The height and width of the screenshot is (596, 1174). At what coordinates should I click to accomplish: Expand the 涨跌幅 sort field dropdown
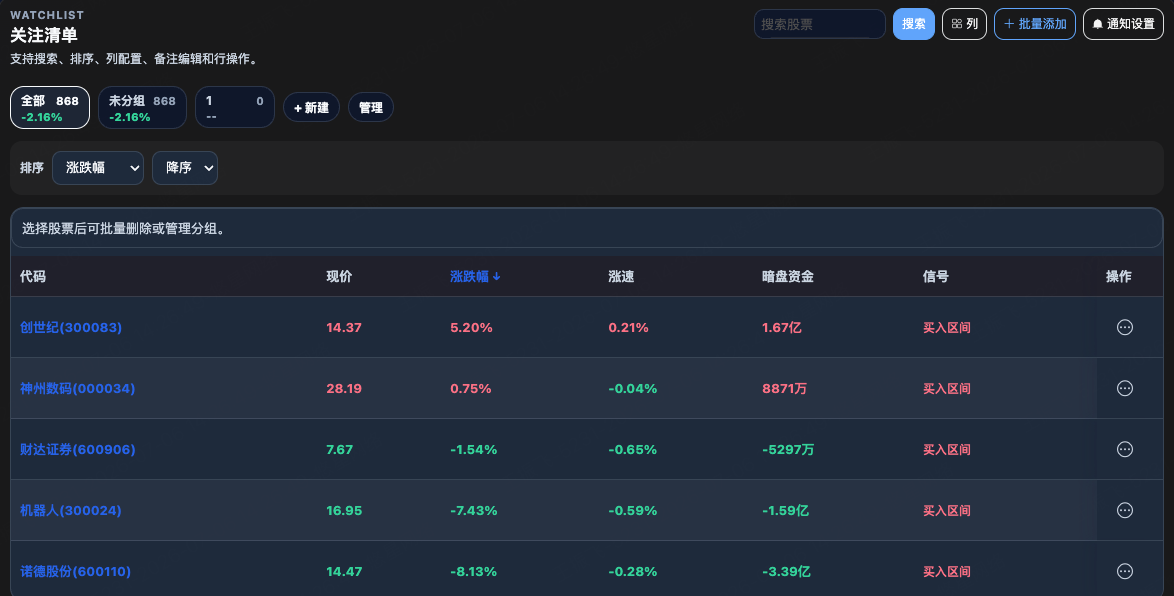98,168
